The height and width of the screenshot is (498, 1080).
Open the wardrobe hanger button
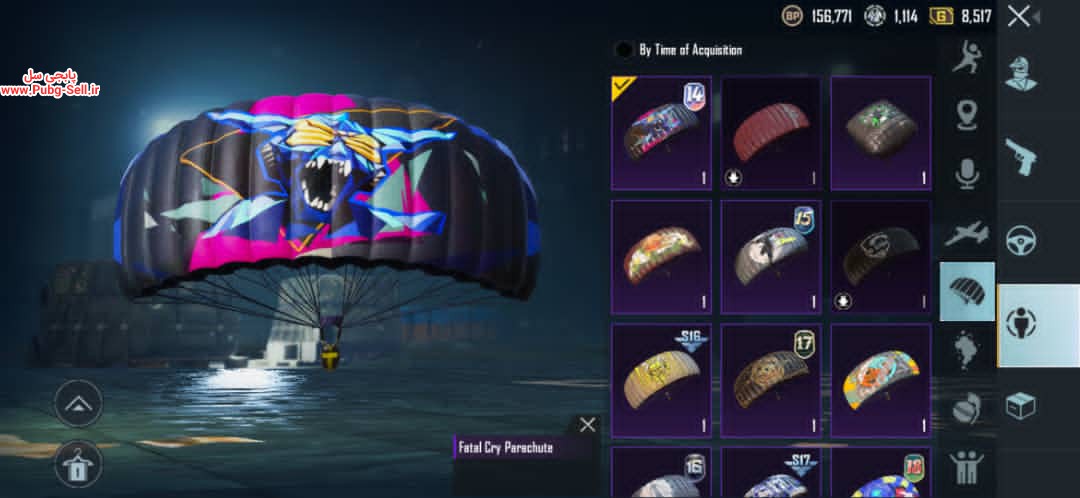coord(78,465)
